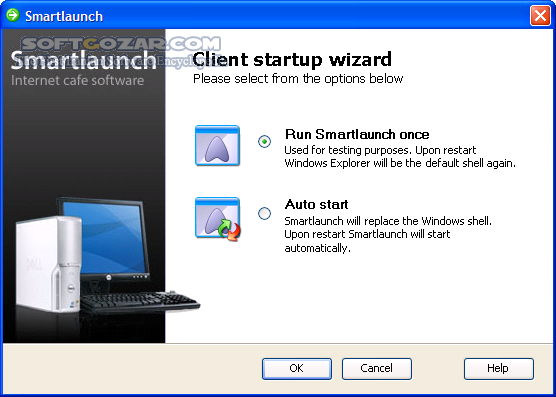Click the Smartlaunch window title text

[64, 16]
